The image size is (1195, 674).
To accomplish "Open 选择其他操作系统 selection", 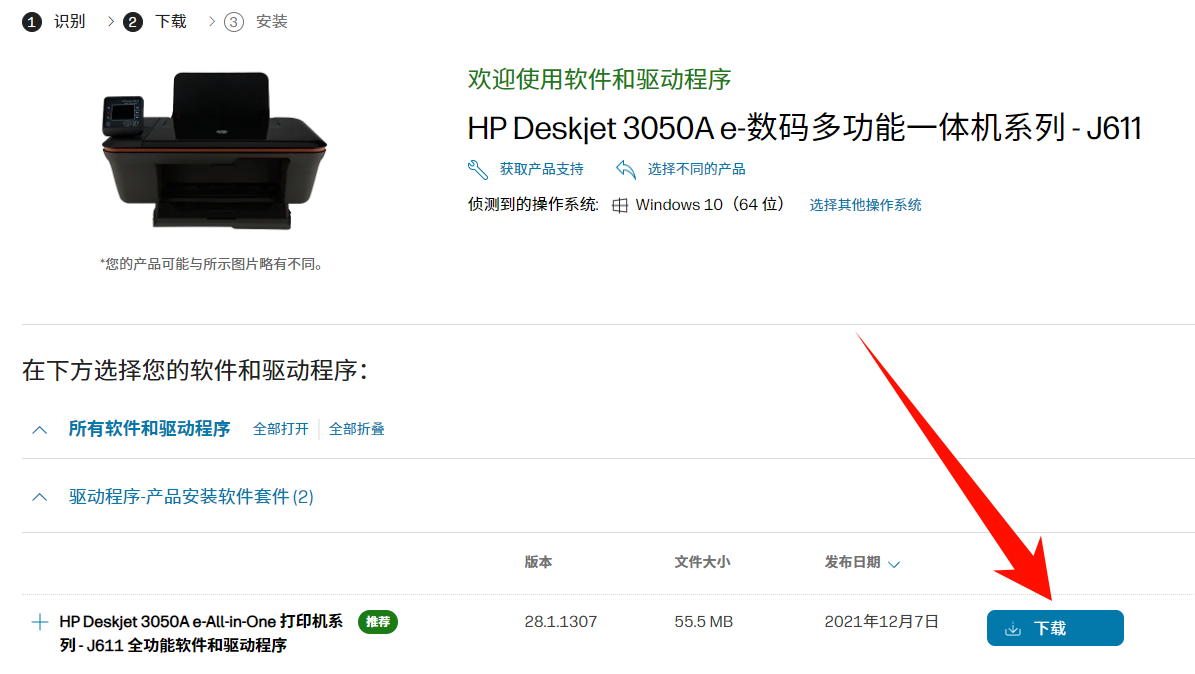I will (x=864, y=204).
